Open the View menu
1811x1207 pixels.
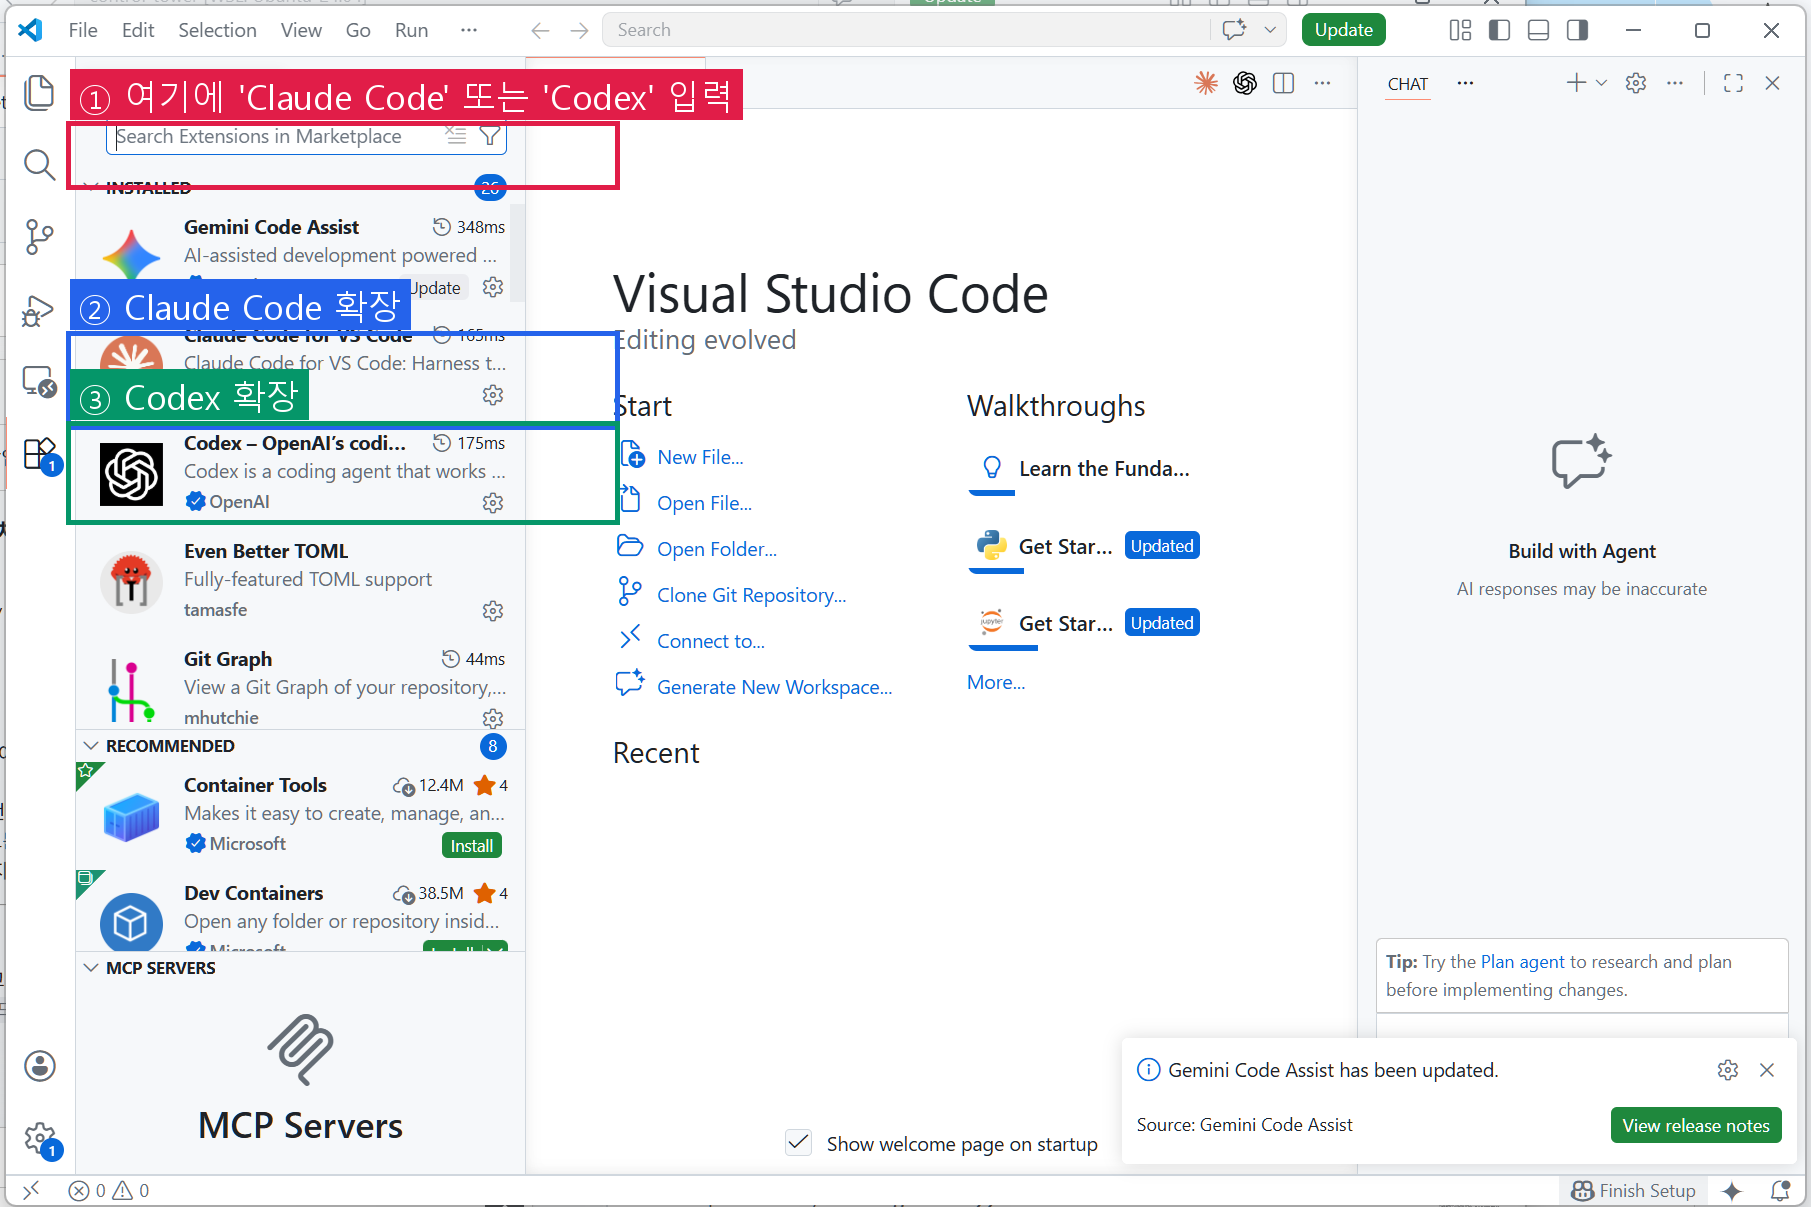[x=301, y=30]
